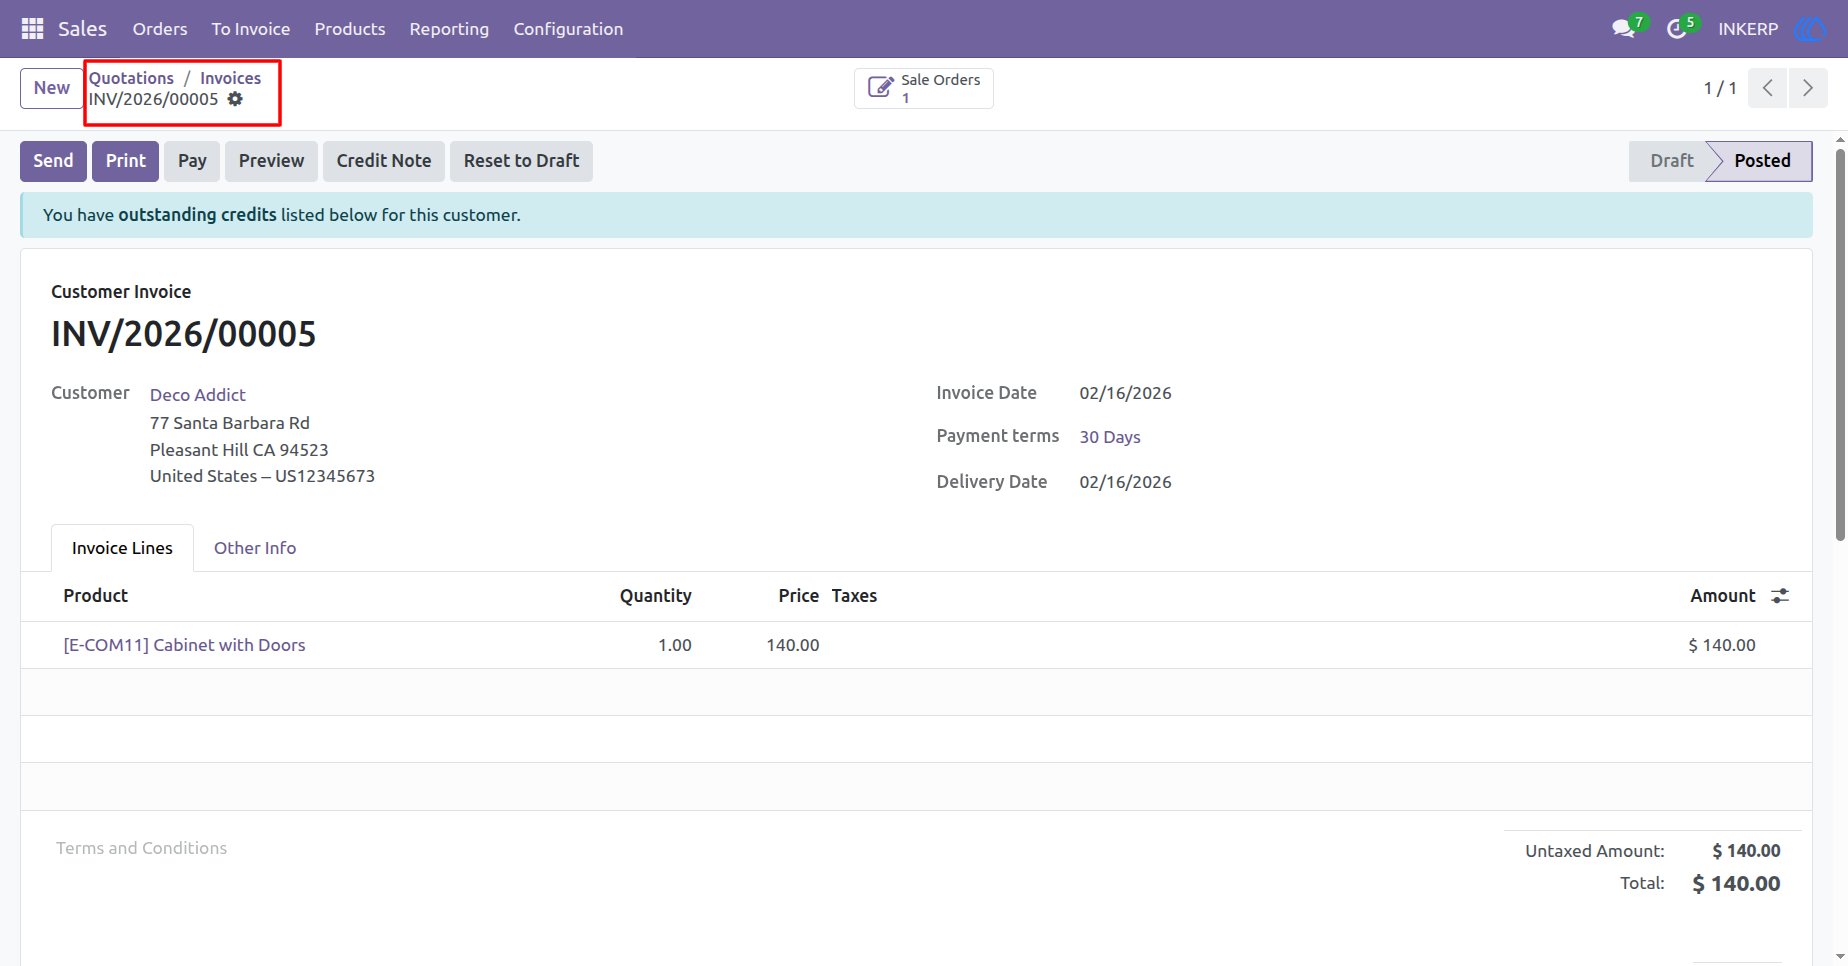Navigate to Quotations breadcrumb

pos(131,78)
